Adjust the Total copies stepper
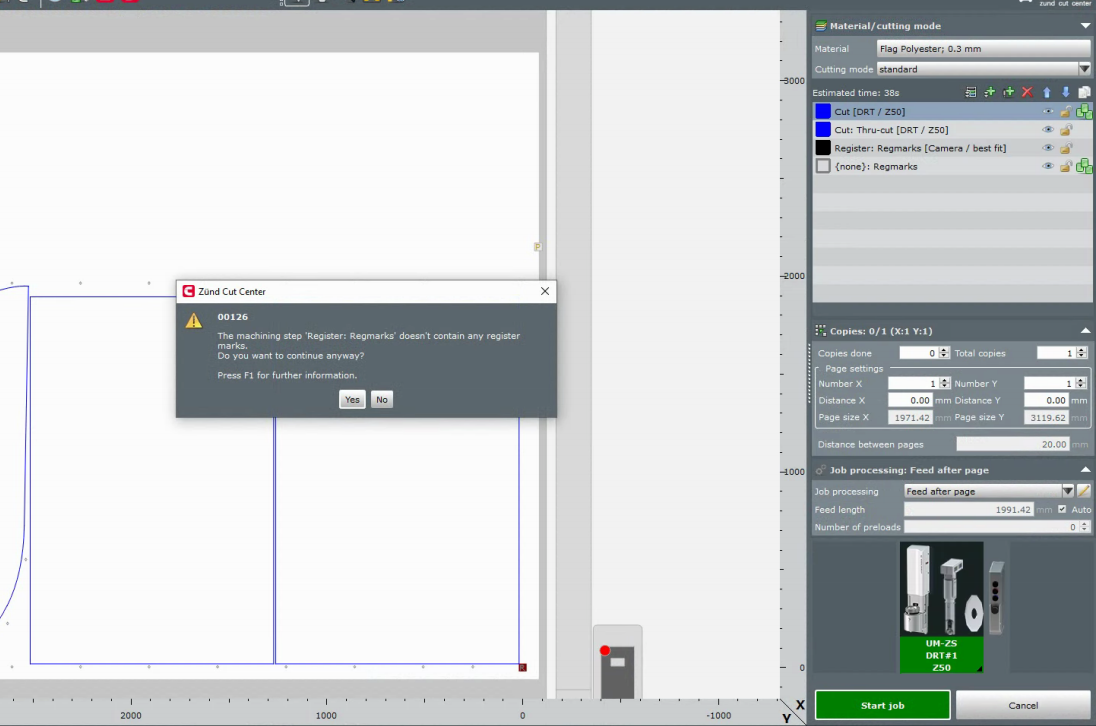This screenshot has height=726, width=1096. 1081,353
